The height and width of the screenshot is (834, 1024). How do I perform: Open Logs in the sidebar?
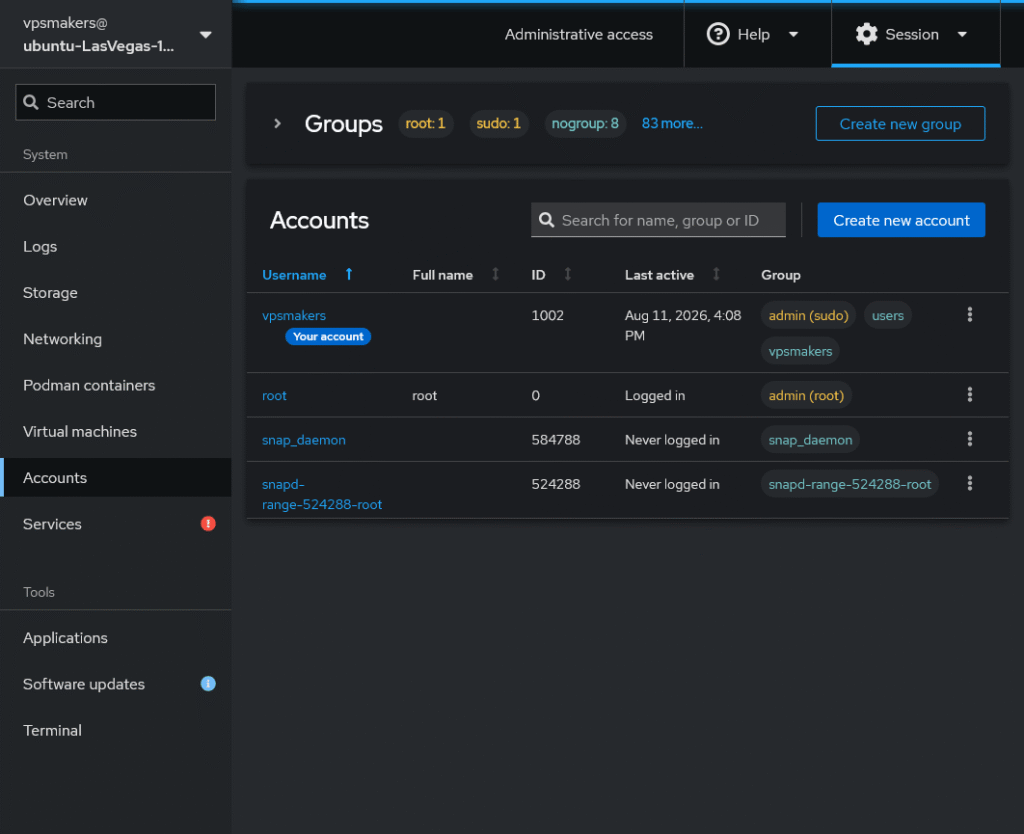pyautogui.click(x=116, y=247)
